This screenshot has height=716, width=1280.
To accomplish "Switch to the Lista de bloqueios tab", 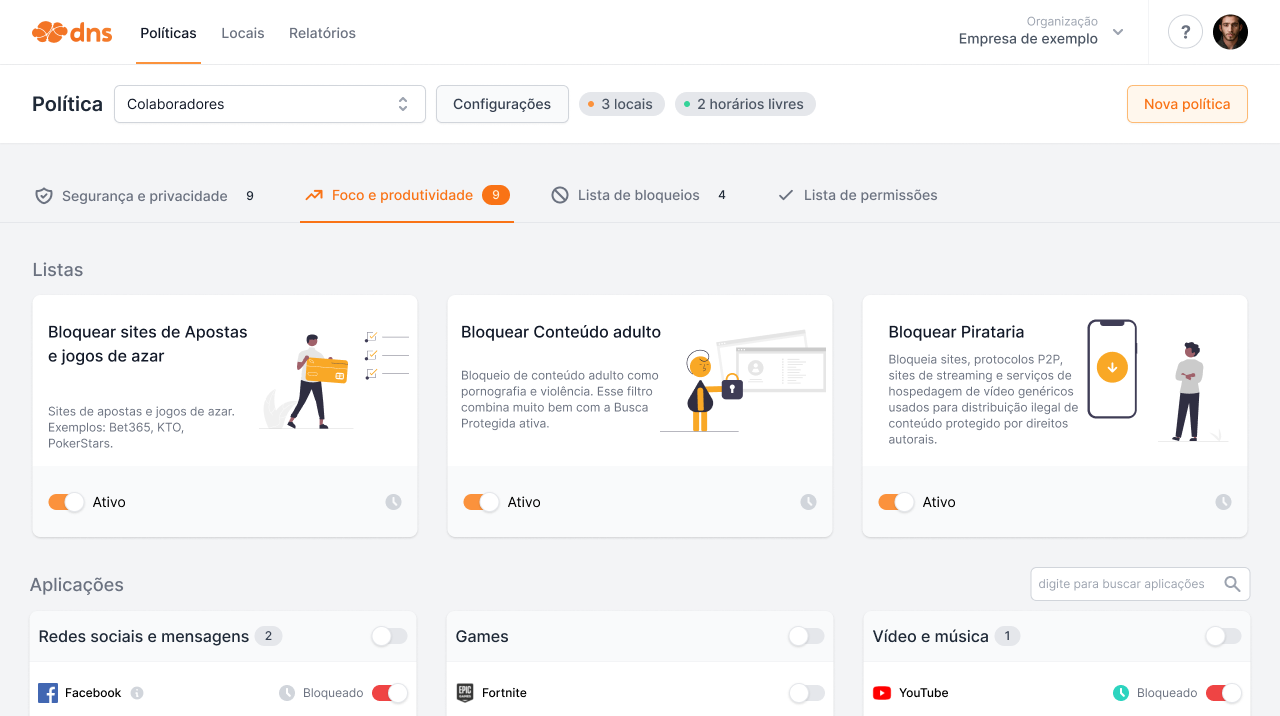I will (638, 195).
